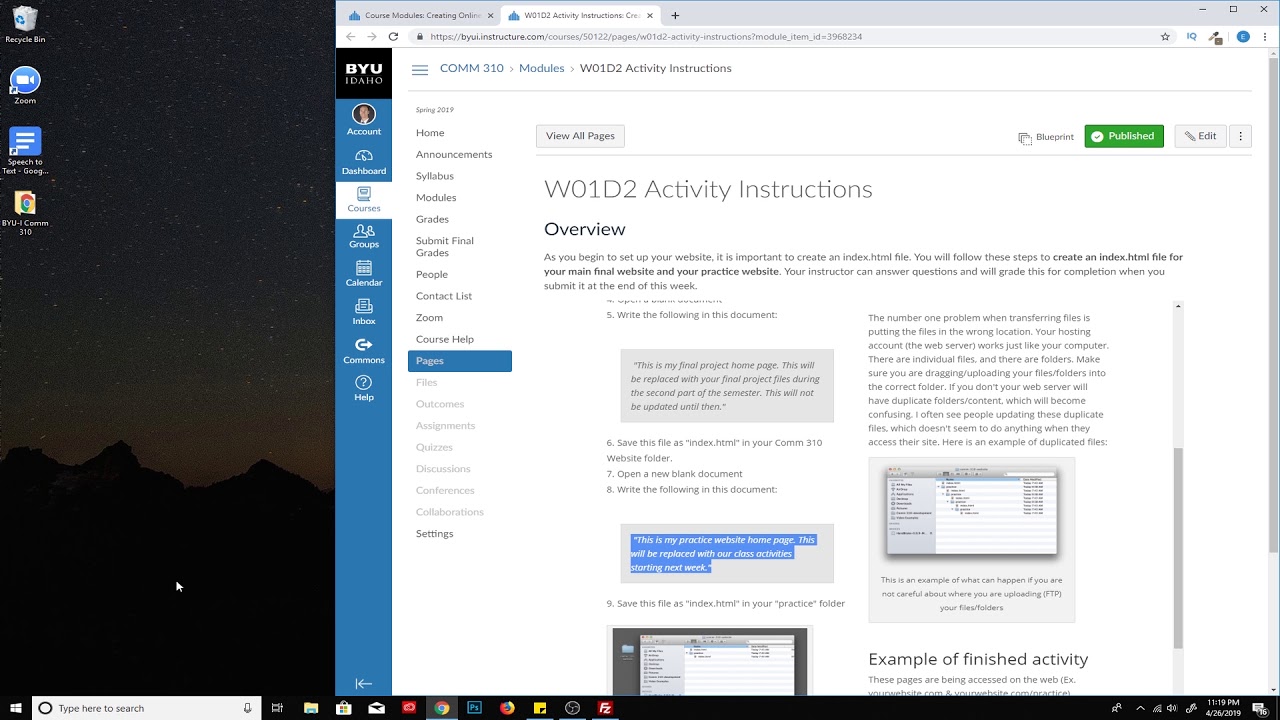1280x720 pixels.
Task: Open a new browser tab
Action: [675, 15]
